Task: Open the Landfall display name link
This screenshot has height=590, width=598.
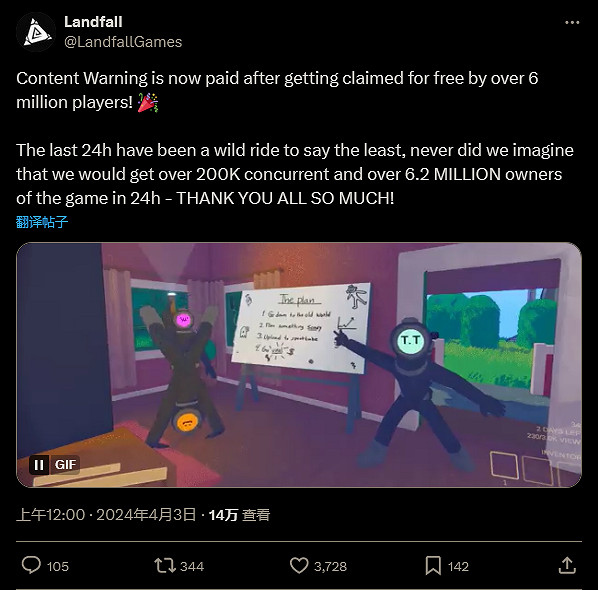Action: pos(93,22)
